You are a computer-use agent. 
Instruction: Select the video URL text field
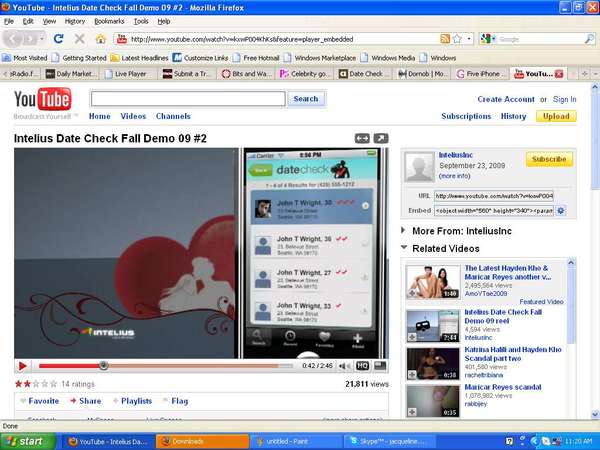pos(494,196)
